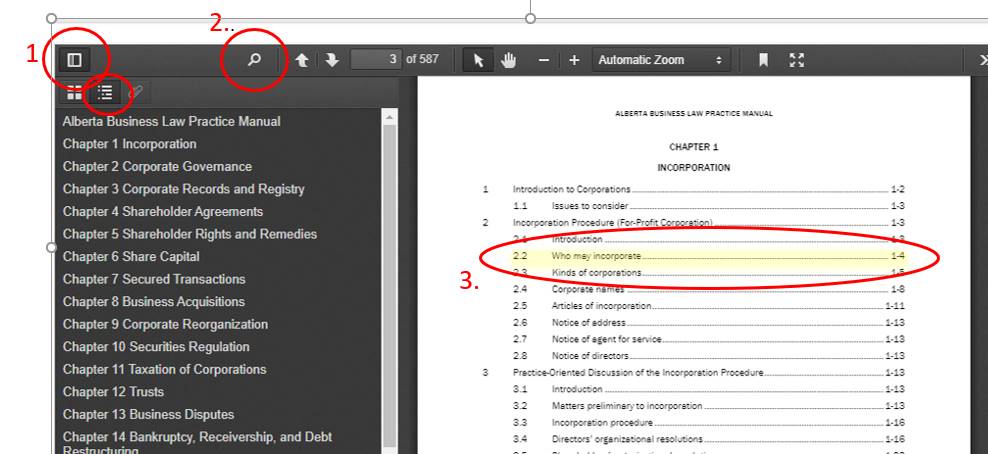
Task: Follow 'Introduction to Corporations' contents link
Action: (x=571, y=189)
